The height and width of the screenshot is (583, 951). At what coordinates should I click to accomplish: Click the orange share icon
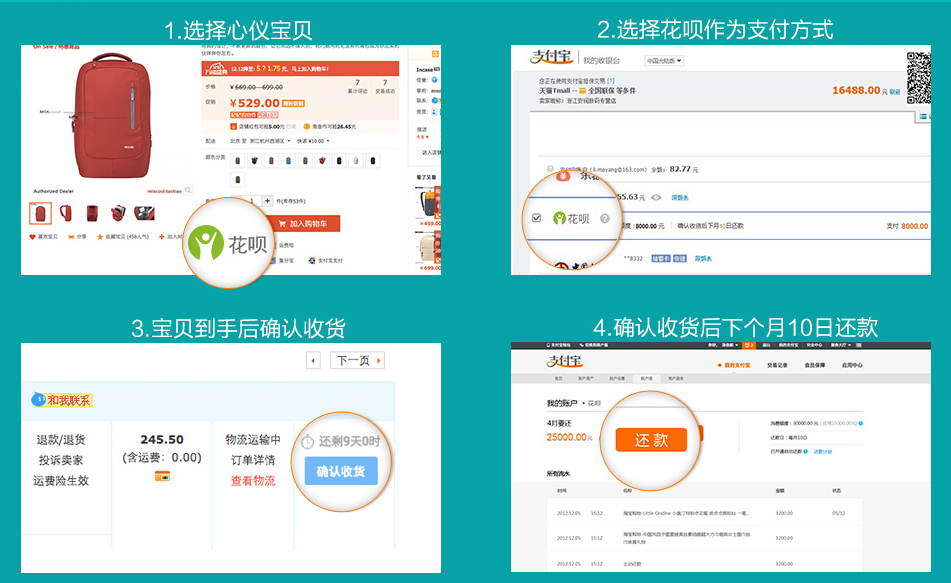click(72, 237)
